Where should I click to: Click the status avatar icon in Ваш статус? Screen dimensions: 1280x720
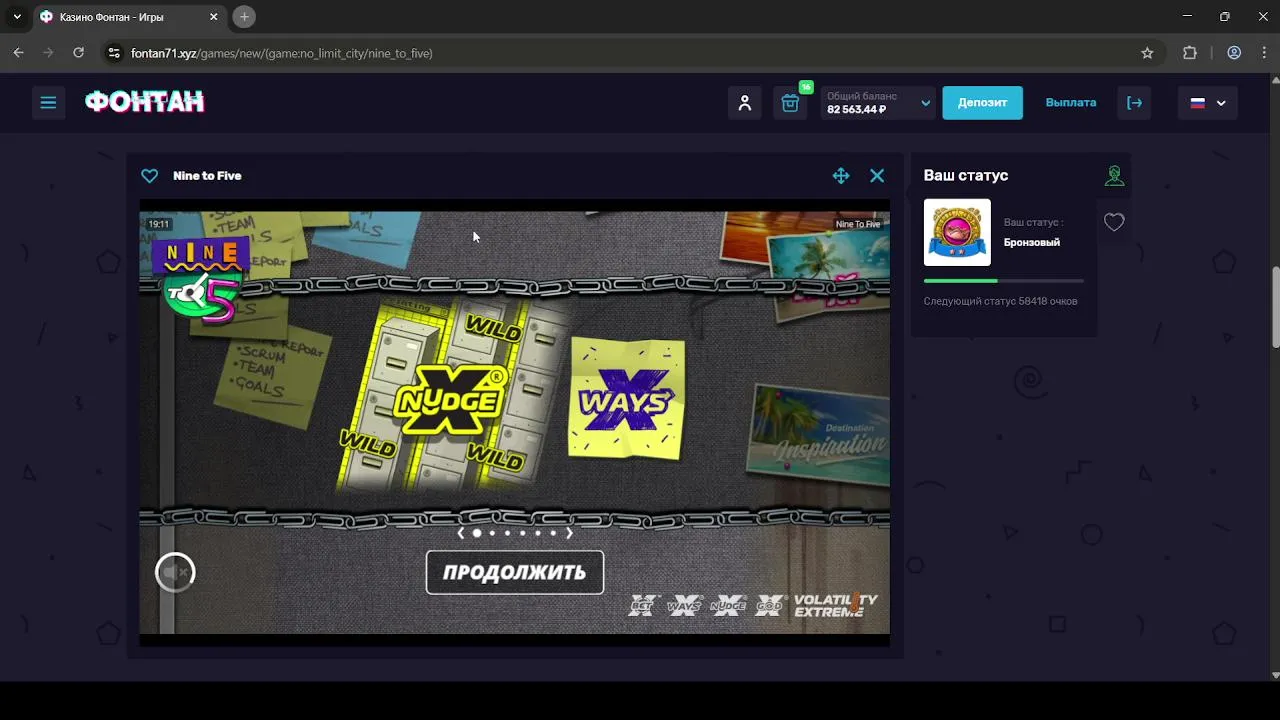[1114, 175]
